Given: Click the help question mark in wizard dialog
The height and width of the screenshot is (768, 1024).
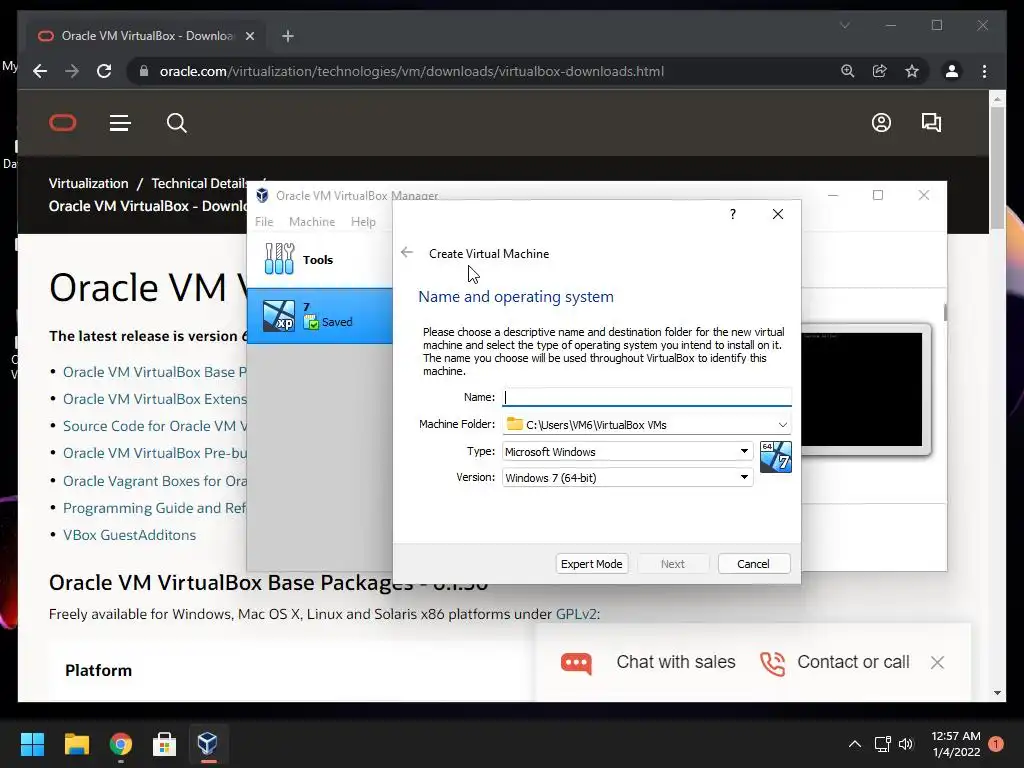Looking at the screenshot, I should click(x=733, y=214).
